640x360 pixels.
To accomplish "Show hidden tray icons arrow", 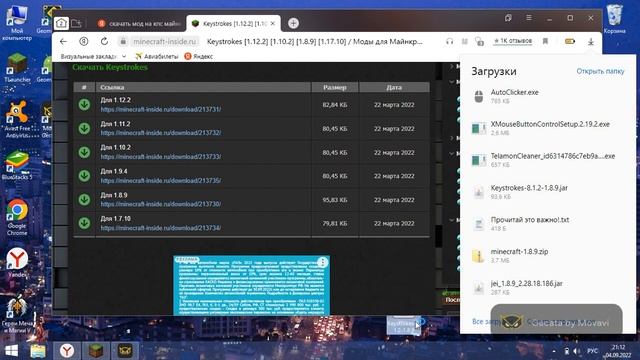I will pyautogui.click(x=554, y=351).
